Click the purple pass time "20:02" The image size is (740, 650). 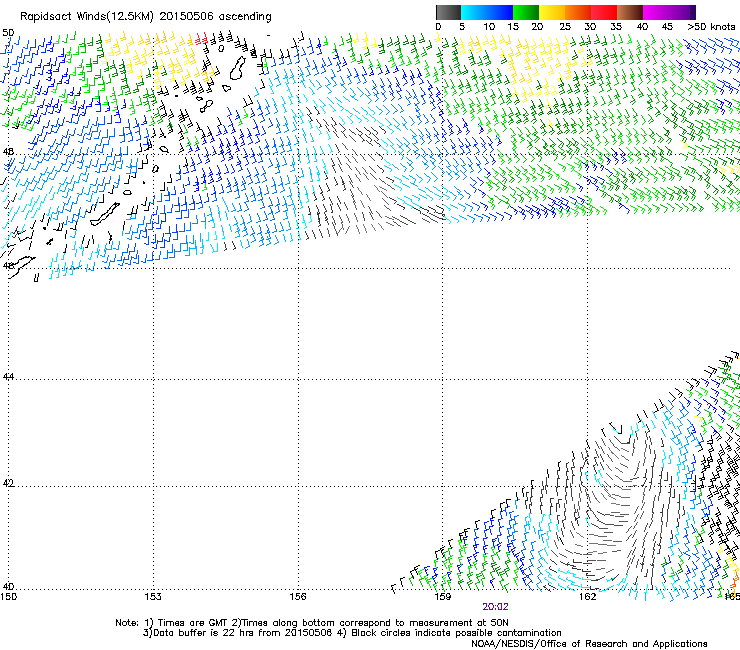coord(495,607)
